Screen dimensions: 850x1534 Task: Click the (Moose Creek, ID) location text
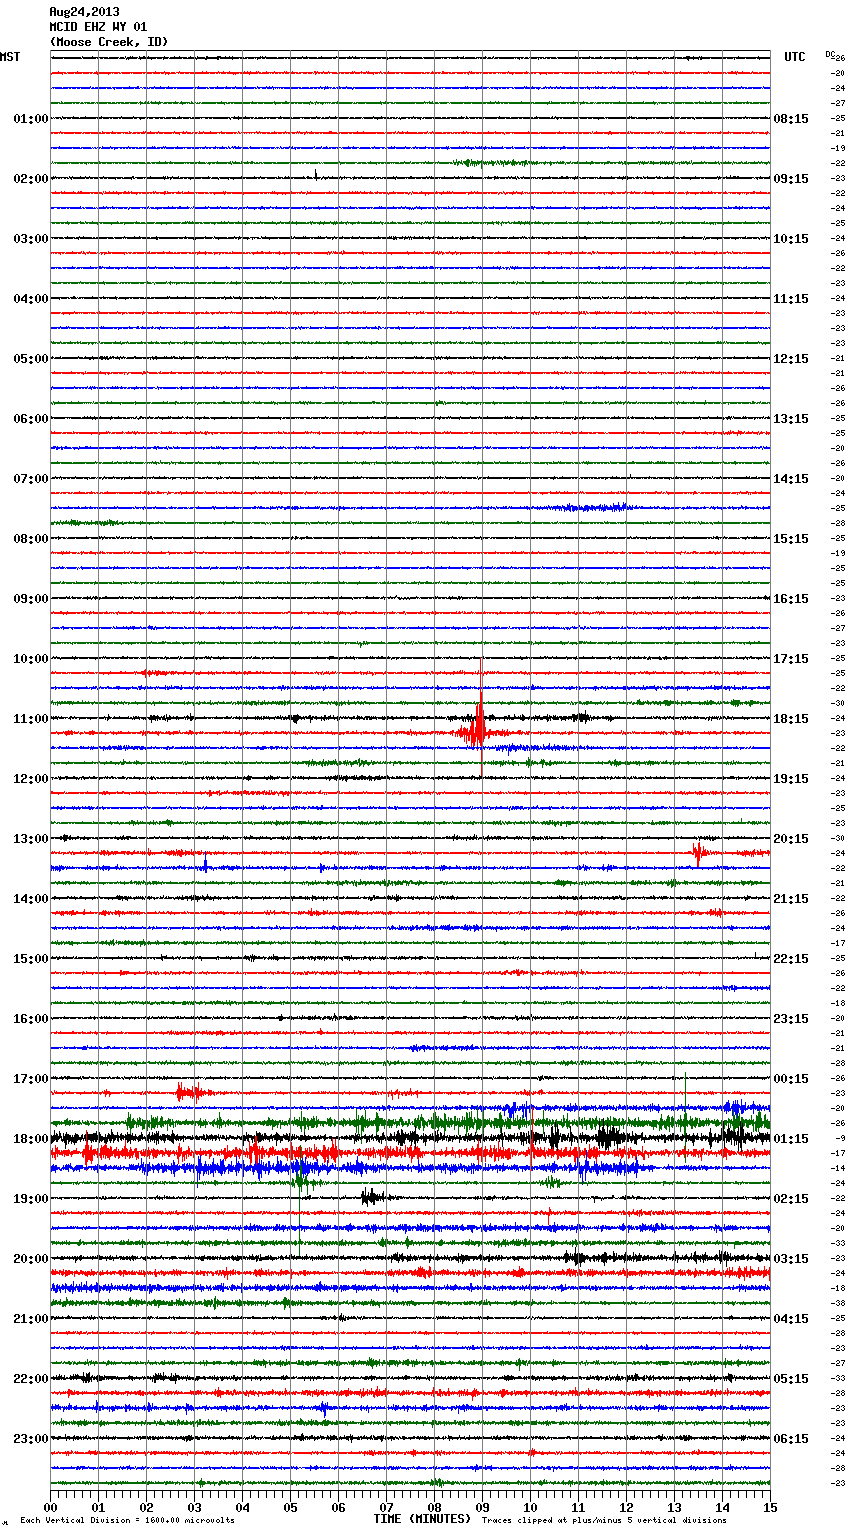(109, 42)
